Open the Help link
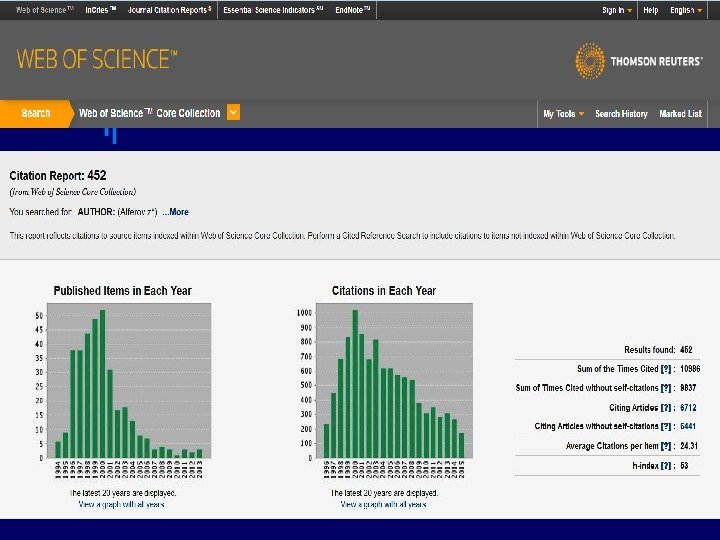Screen dimensions: 720x540 point(651,10)
